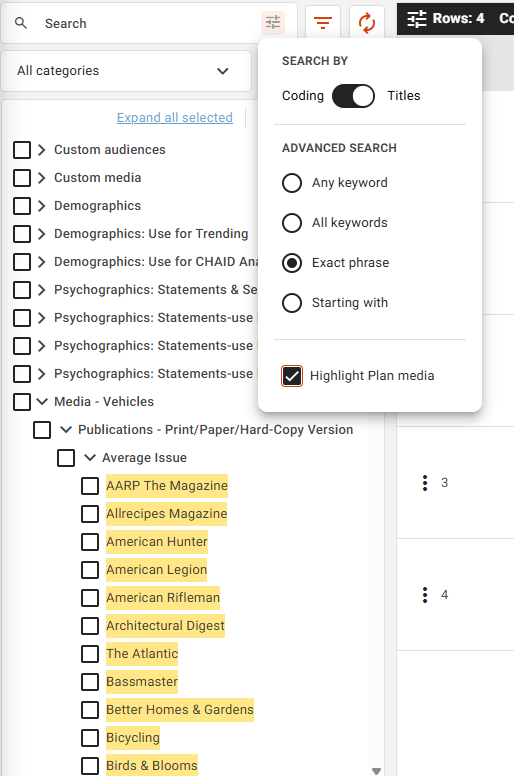Image resolution: width=514 pixels, height=776 pixels.
Task: Click the red filter icon
Action: coord(323,23)
